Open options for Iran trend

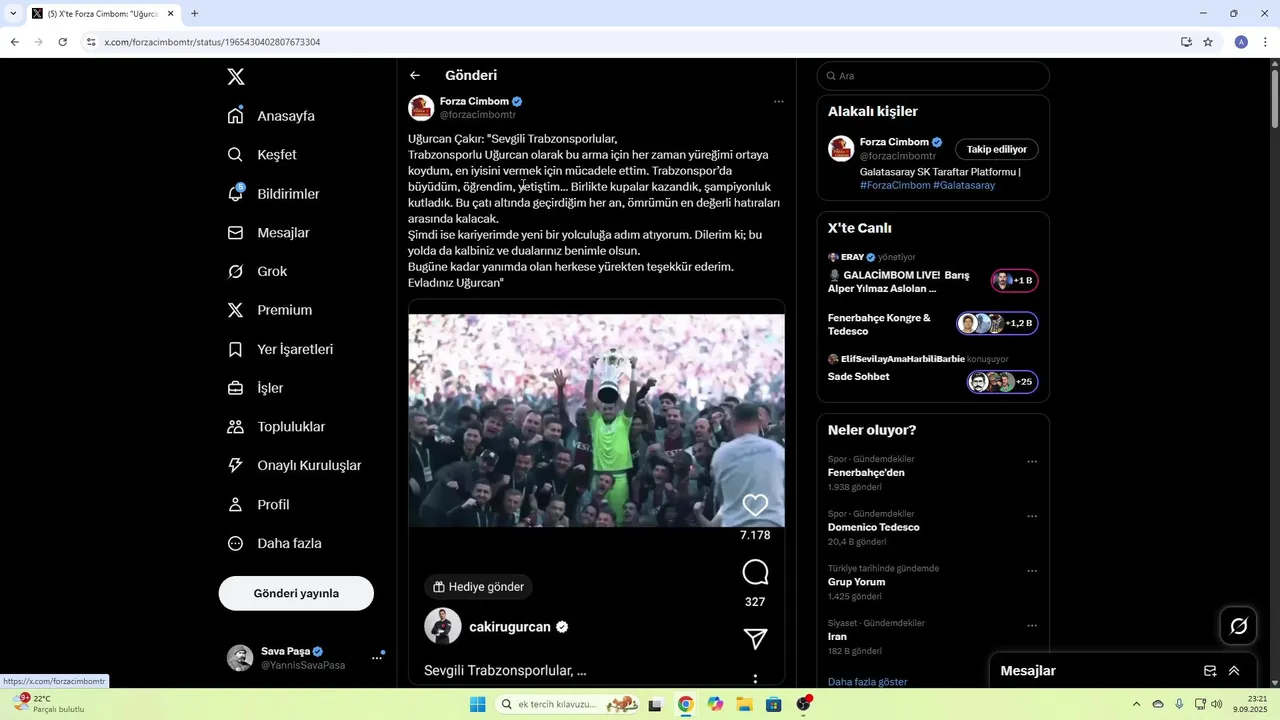click(1032, 626)
